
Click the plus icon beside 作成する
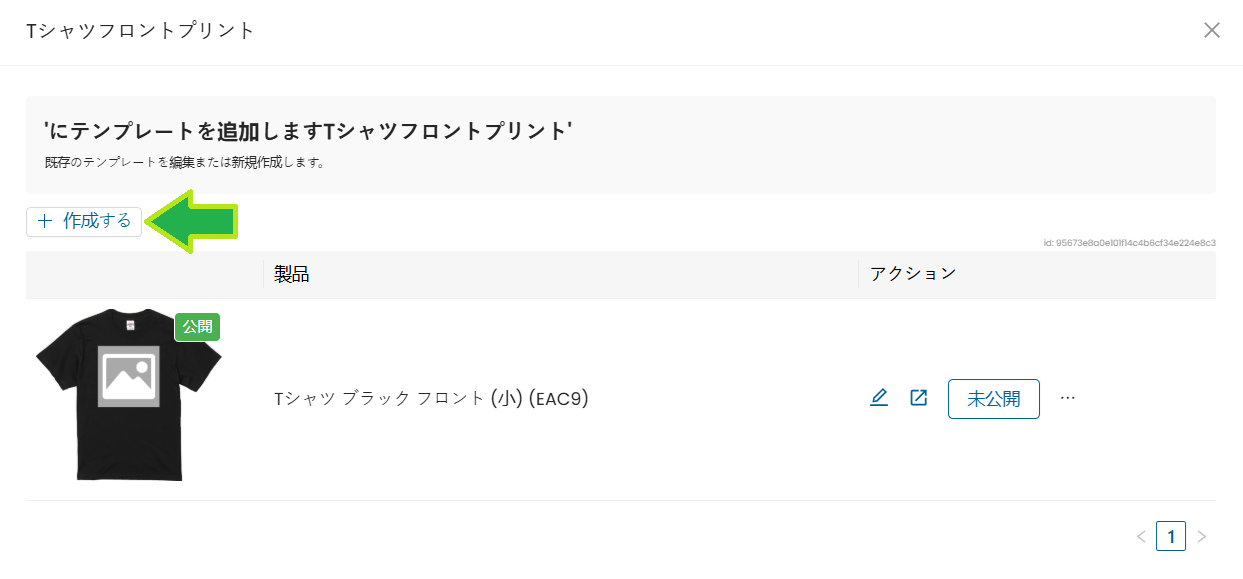click(44, 222)
